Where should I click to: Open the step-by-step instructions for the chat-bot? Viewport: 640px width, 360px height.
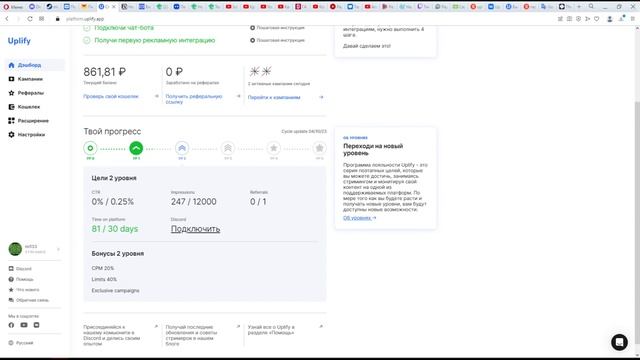coord(278,28)
